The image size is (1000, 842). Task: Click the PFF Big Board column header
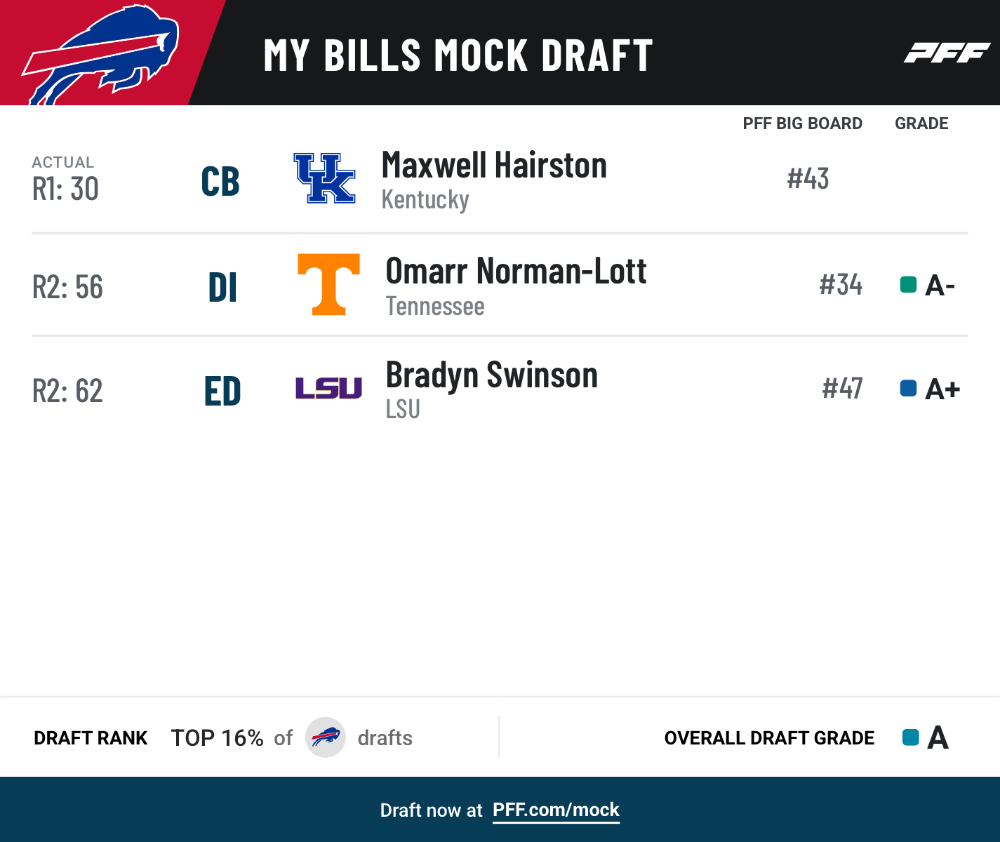(802, 123)
